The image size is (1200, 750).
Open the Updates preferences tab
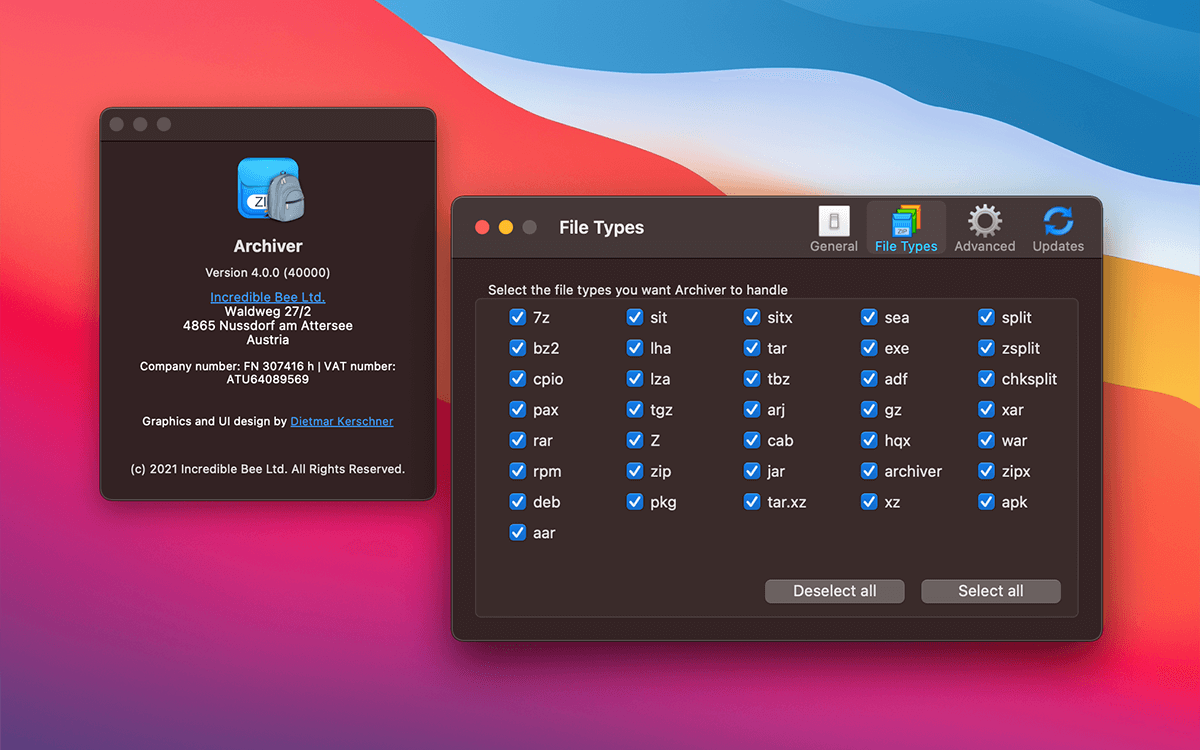[x=1058, y=229]
